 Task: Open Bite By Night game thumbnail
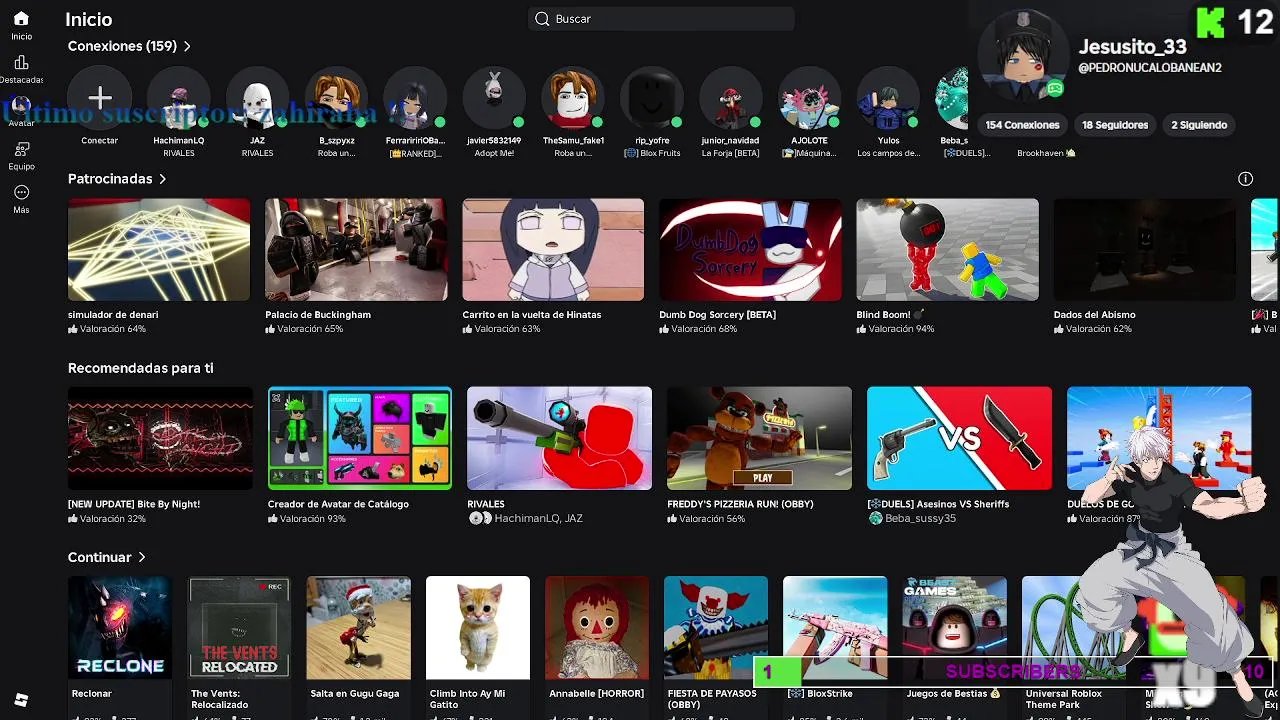[x=160, y=439]
